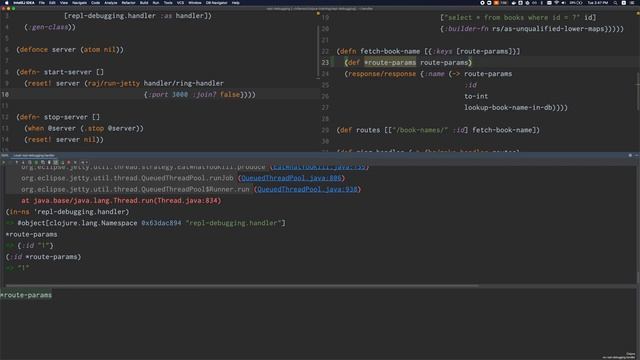
Task: Click the *route-params symbol on line 23
Action: (x=390, y=62)
